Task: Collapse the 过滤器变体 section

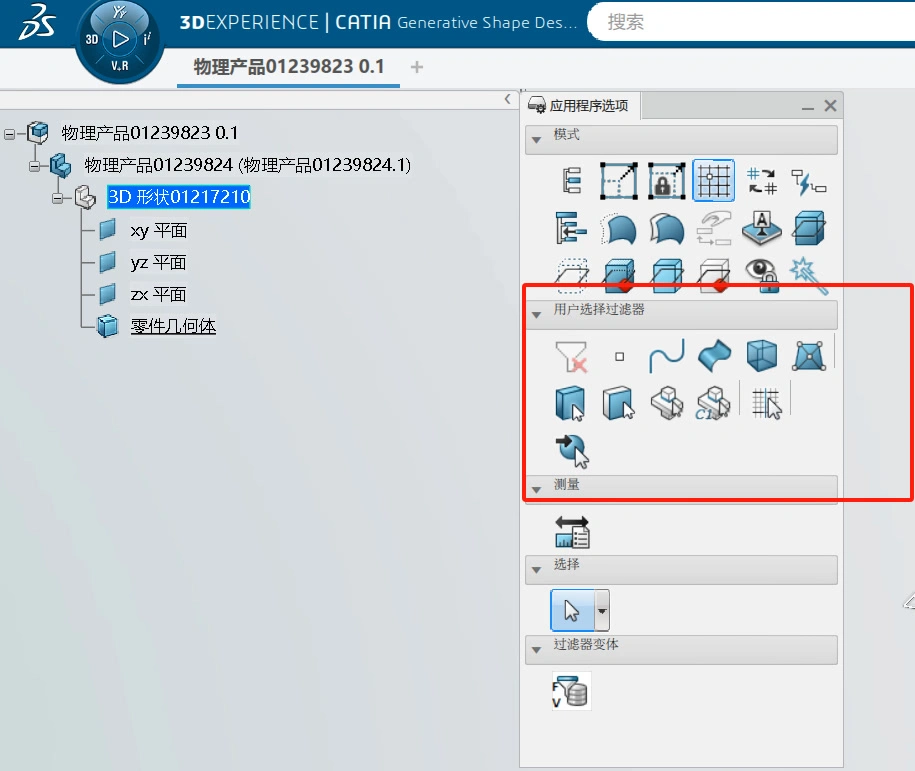Action: point(536,649)
